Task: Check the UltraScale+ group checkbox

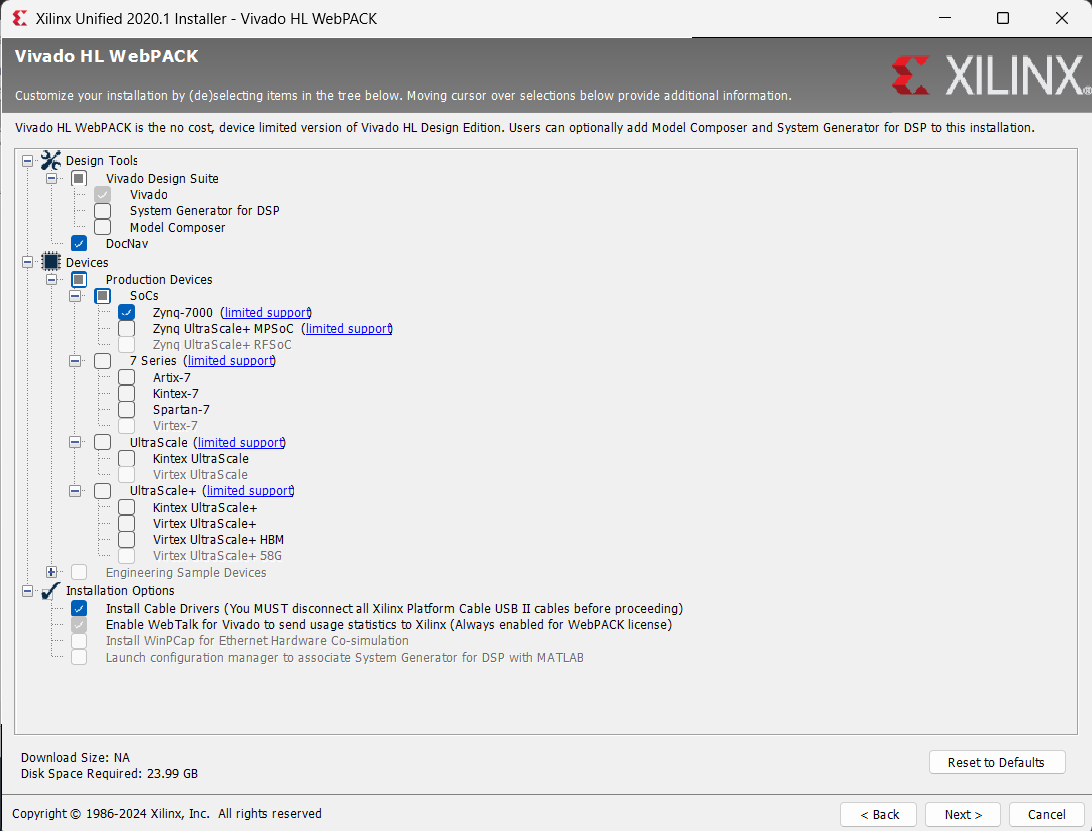Action: click(102, 490)
